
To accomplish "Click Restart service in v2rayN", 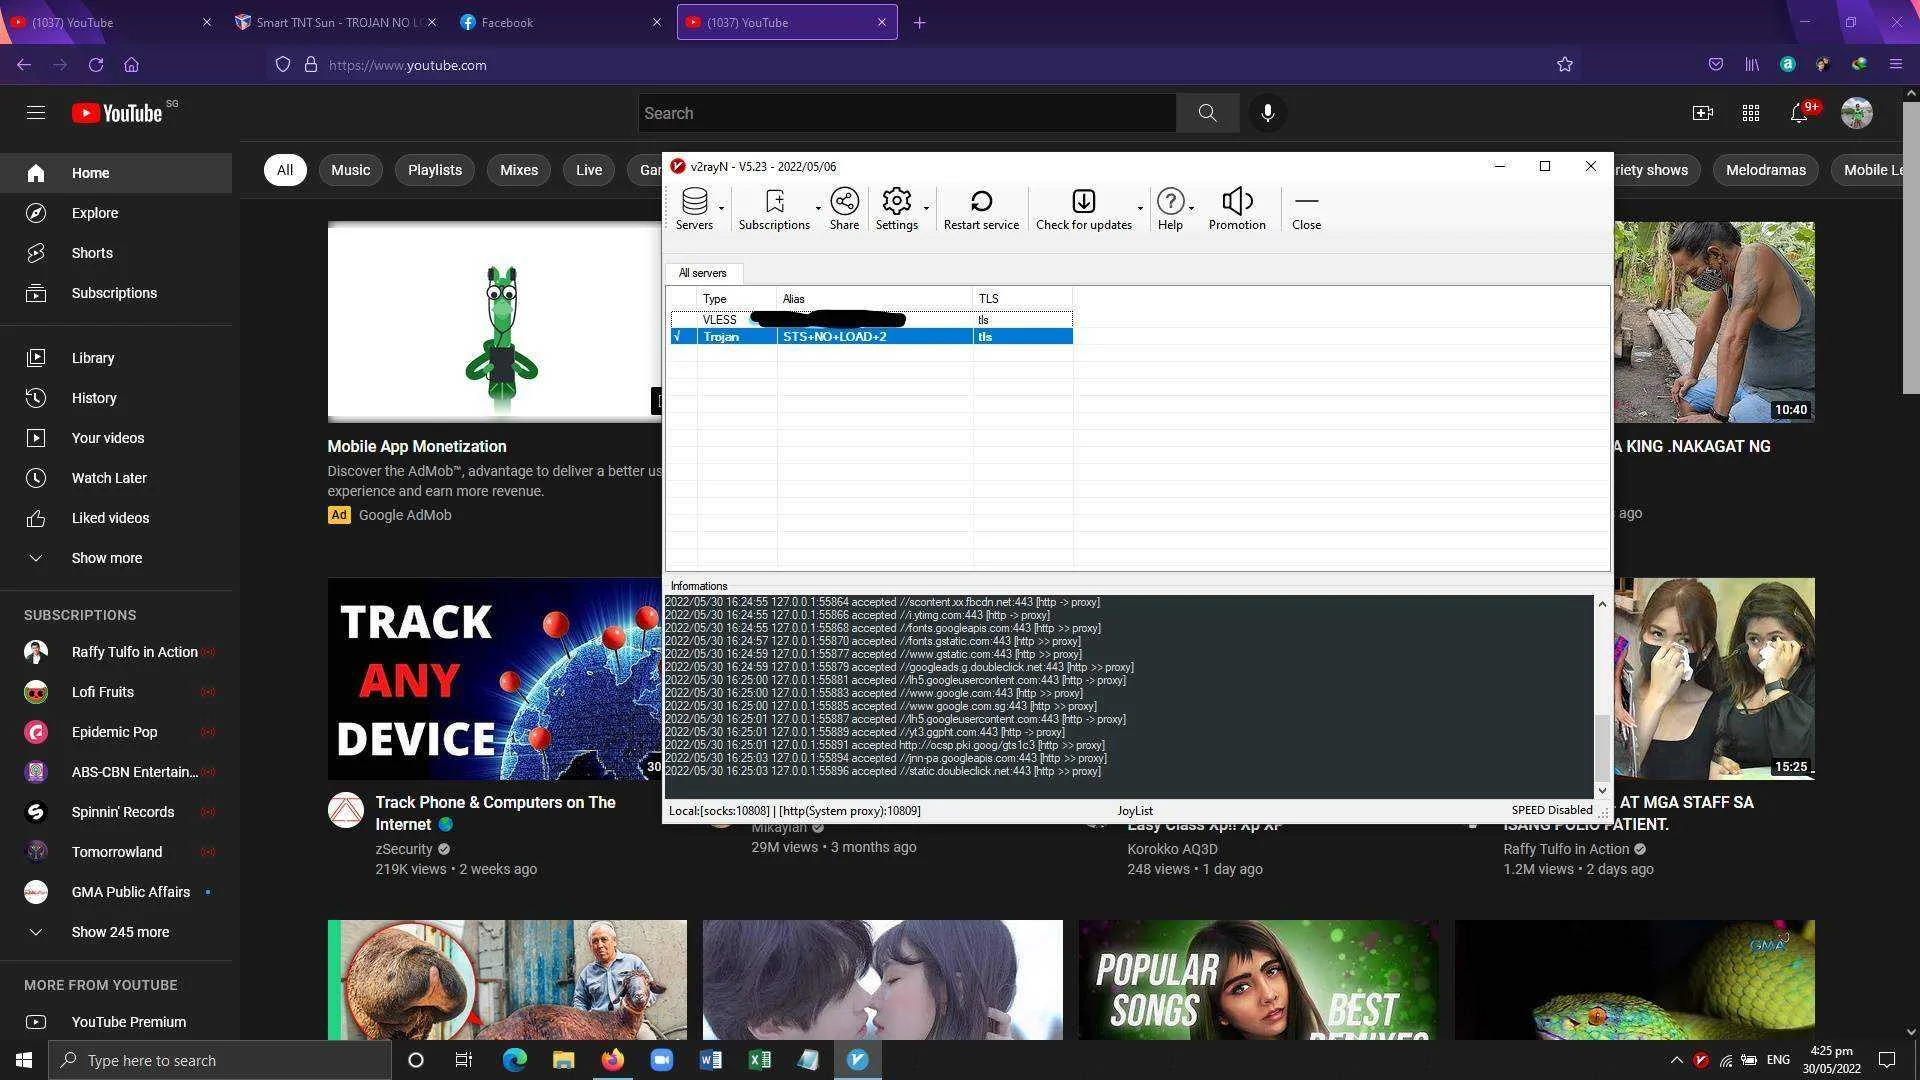I will pos(981,209).
